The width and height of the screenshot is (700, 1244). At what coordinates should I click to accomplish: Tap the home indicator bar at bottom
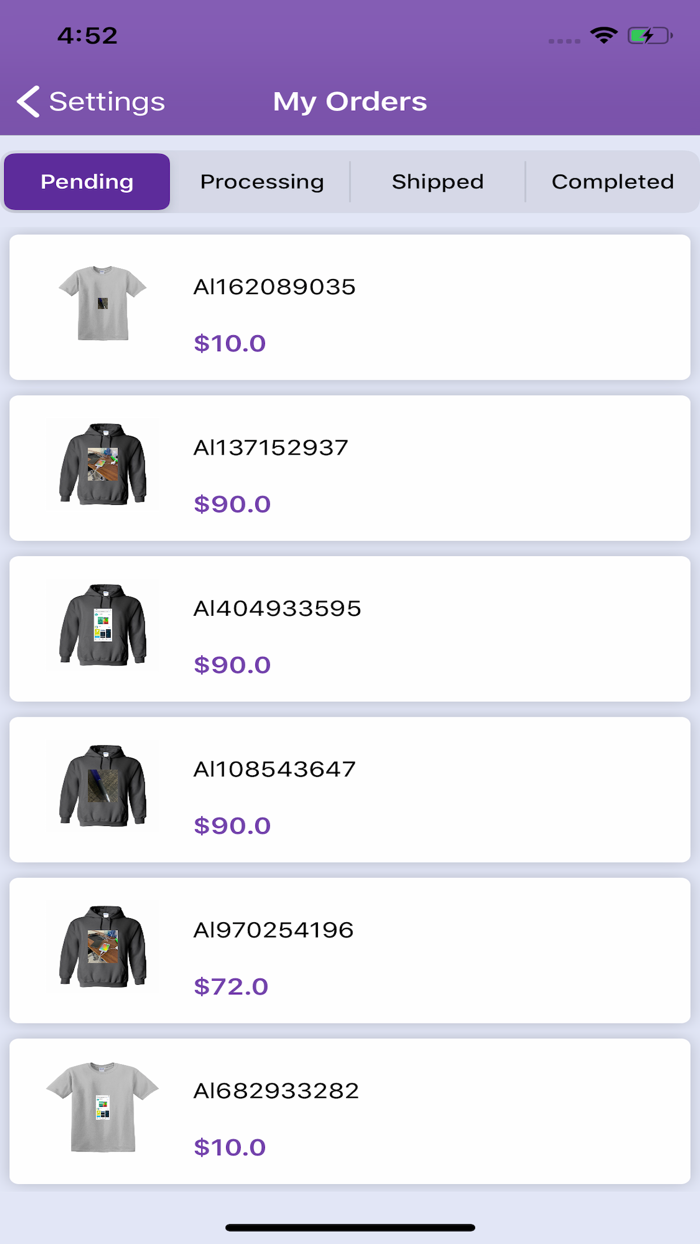tap(350, 1224)
